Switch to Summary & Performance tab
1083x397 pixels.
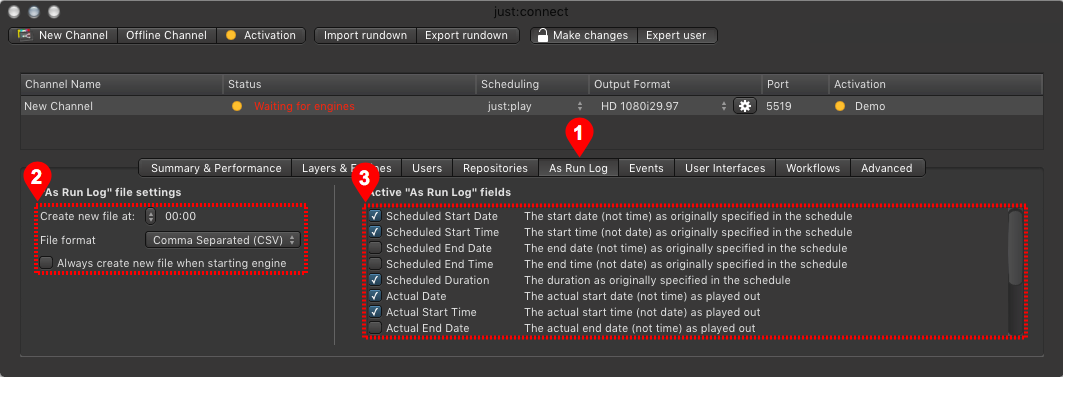216,168
